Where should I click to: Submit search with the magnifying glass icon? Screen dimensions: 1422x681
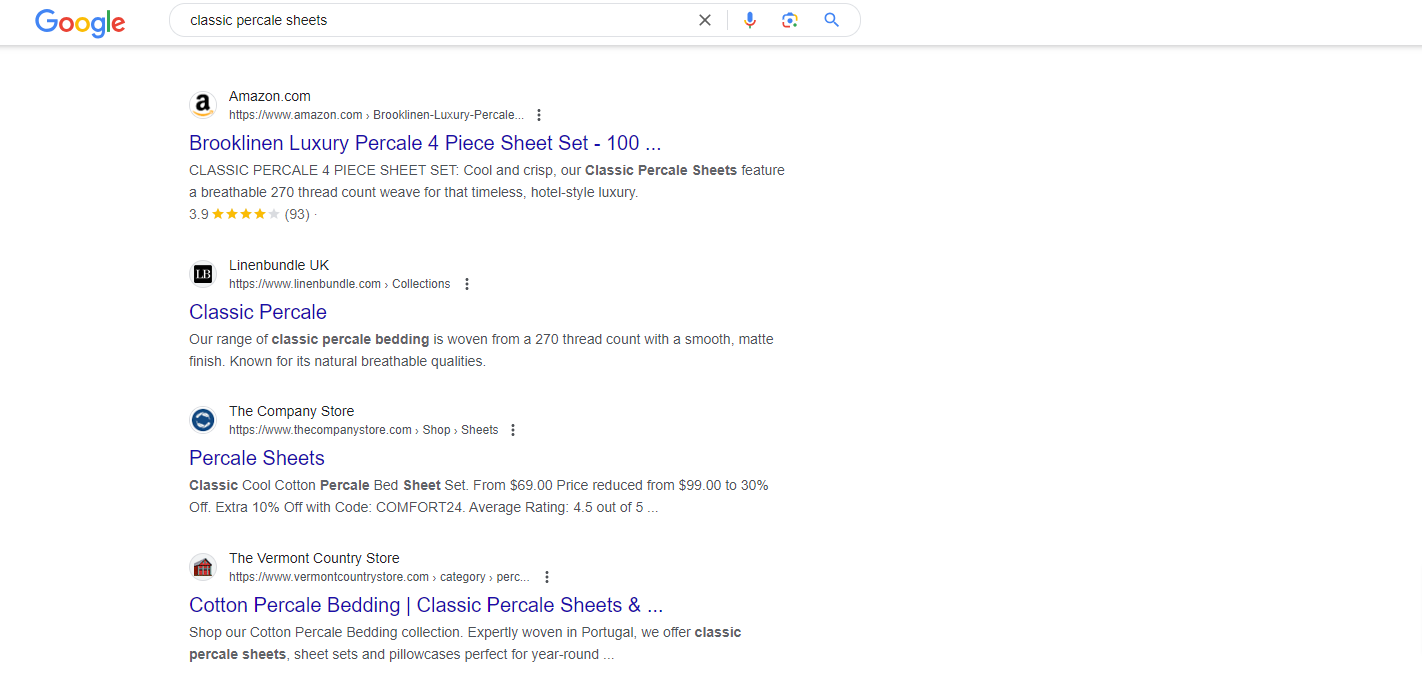(832, 20)
